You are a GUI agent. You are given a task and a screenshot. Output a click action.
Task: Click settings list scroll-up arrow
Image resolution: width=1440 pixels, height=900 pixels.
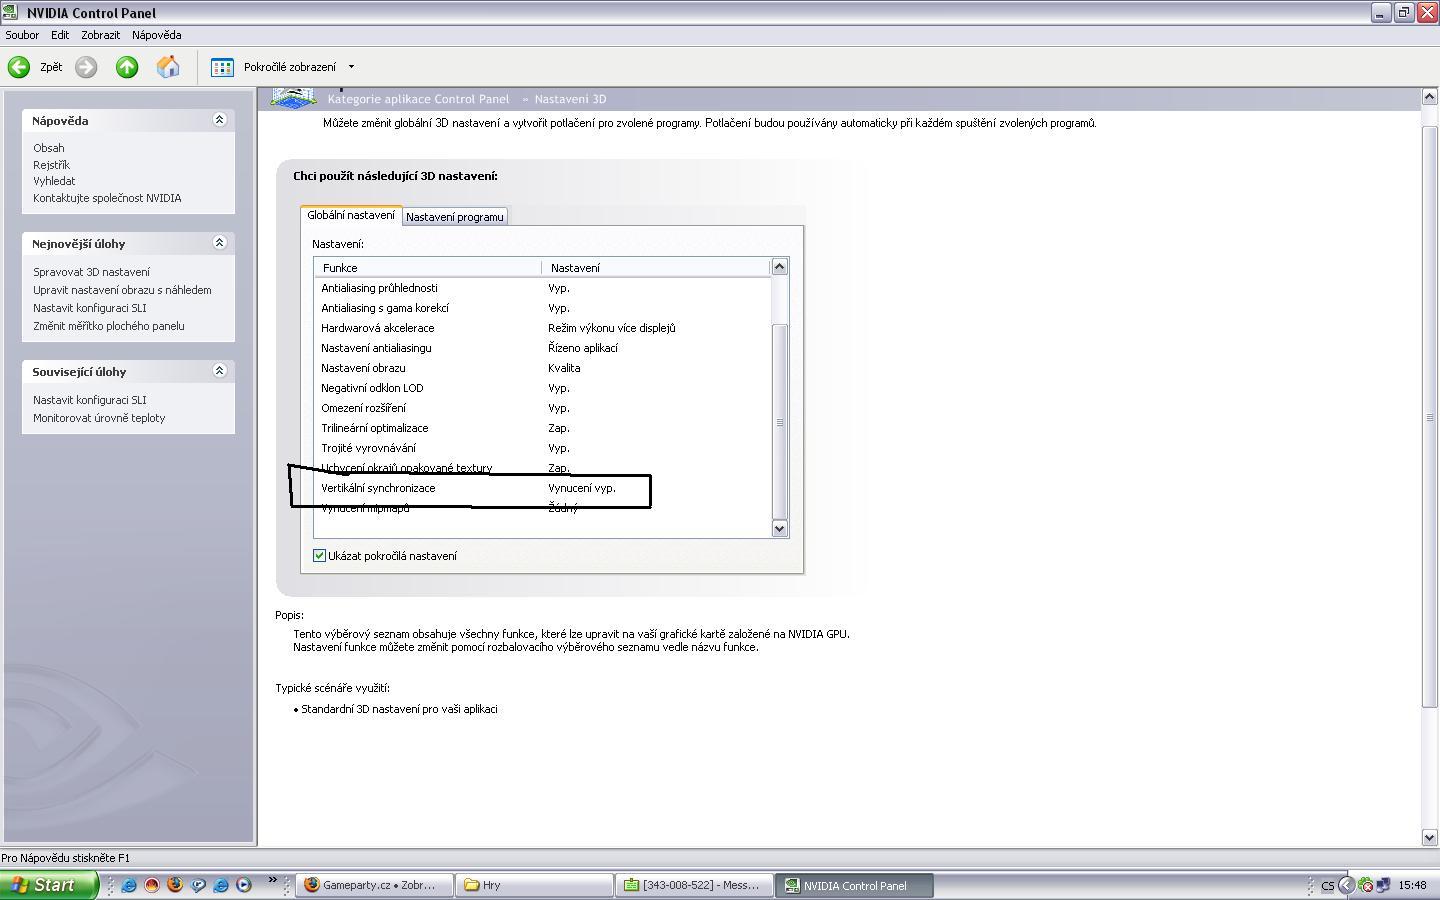click(x=780, y=267)
